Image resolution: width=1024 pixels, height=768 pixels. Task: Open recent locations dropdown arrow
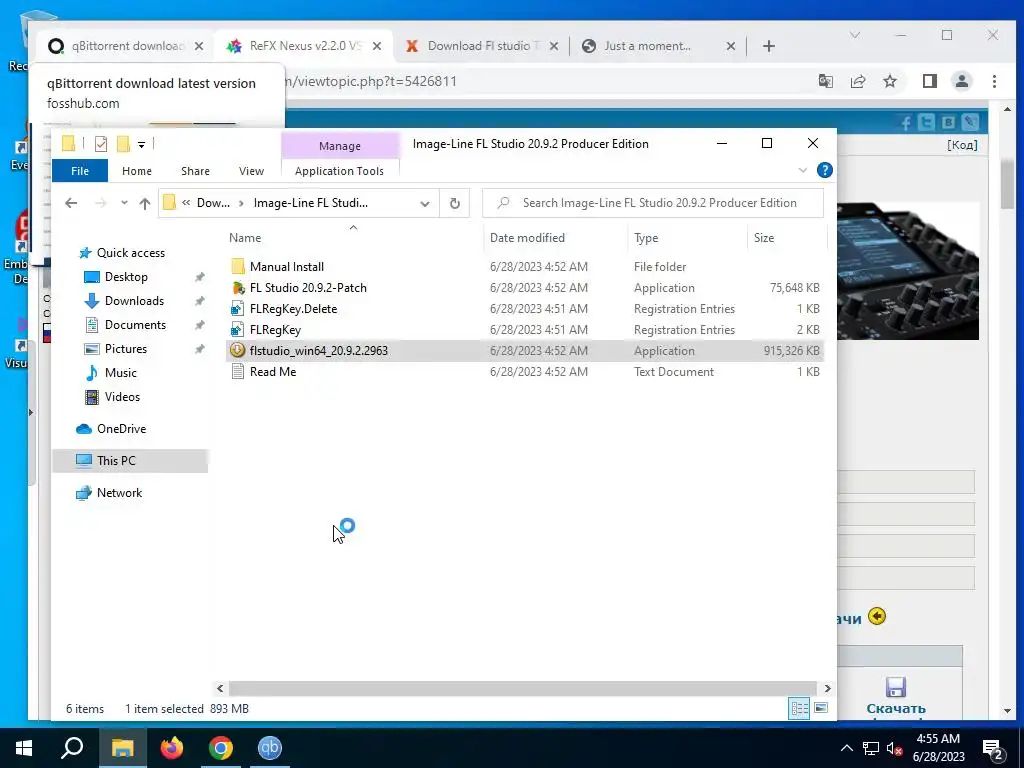pos(124,203)
